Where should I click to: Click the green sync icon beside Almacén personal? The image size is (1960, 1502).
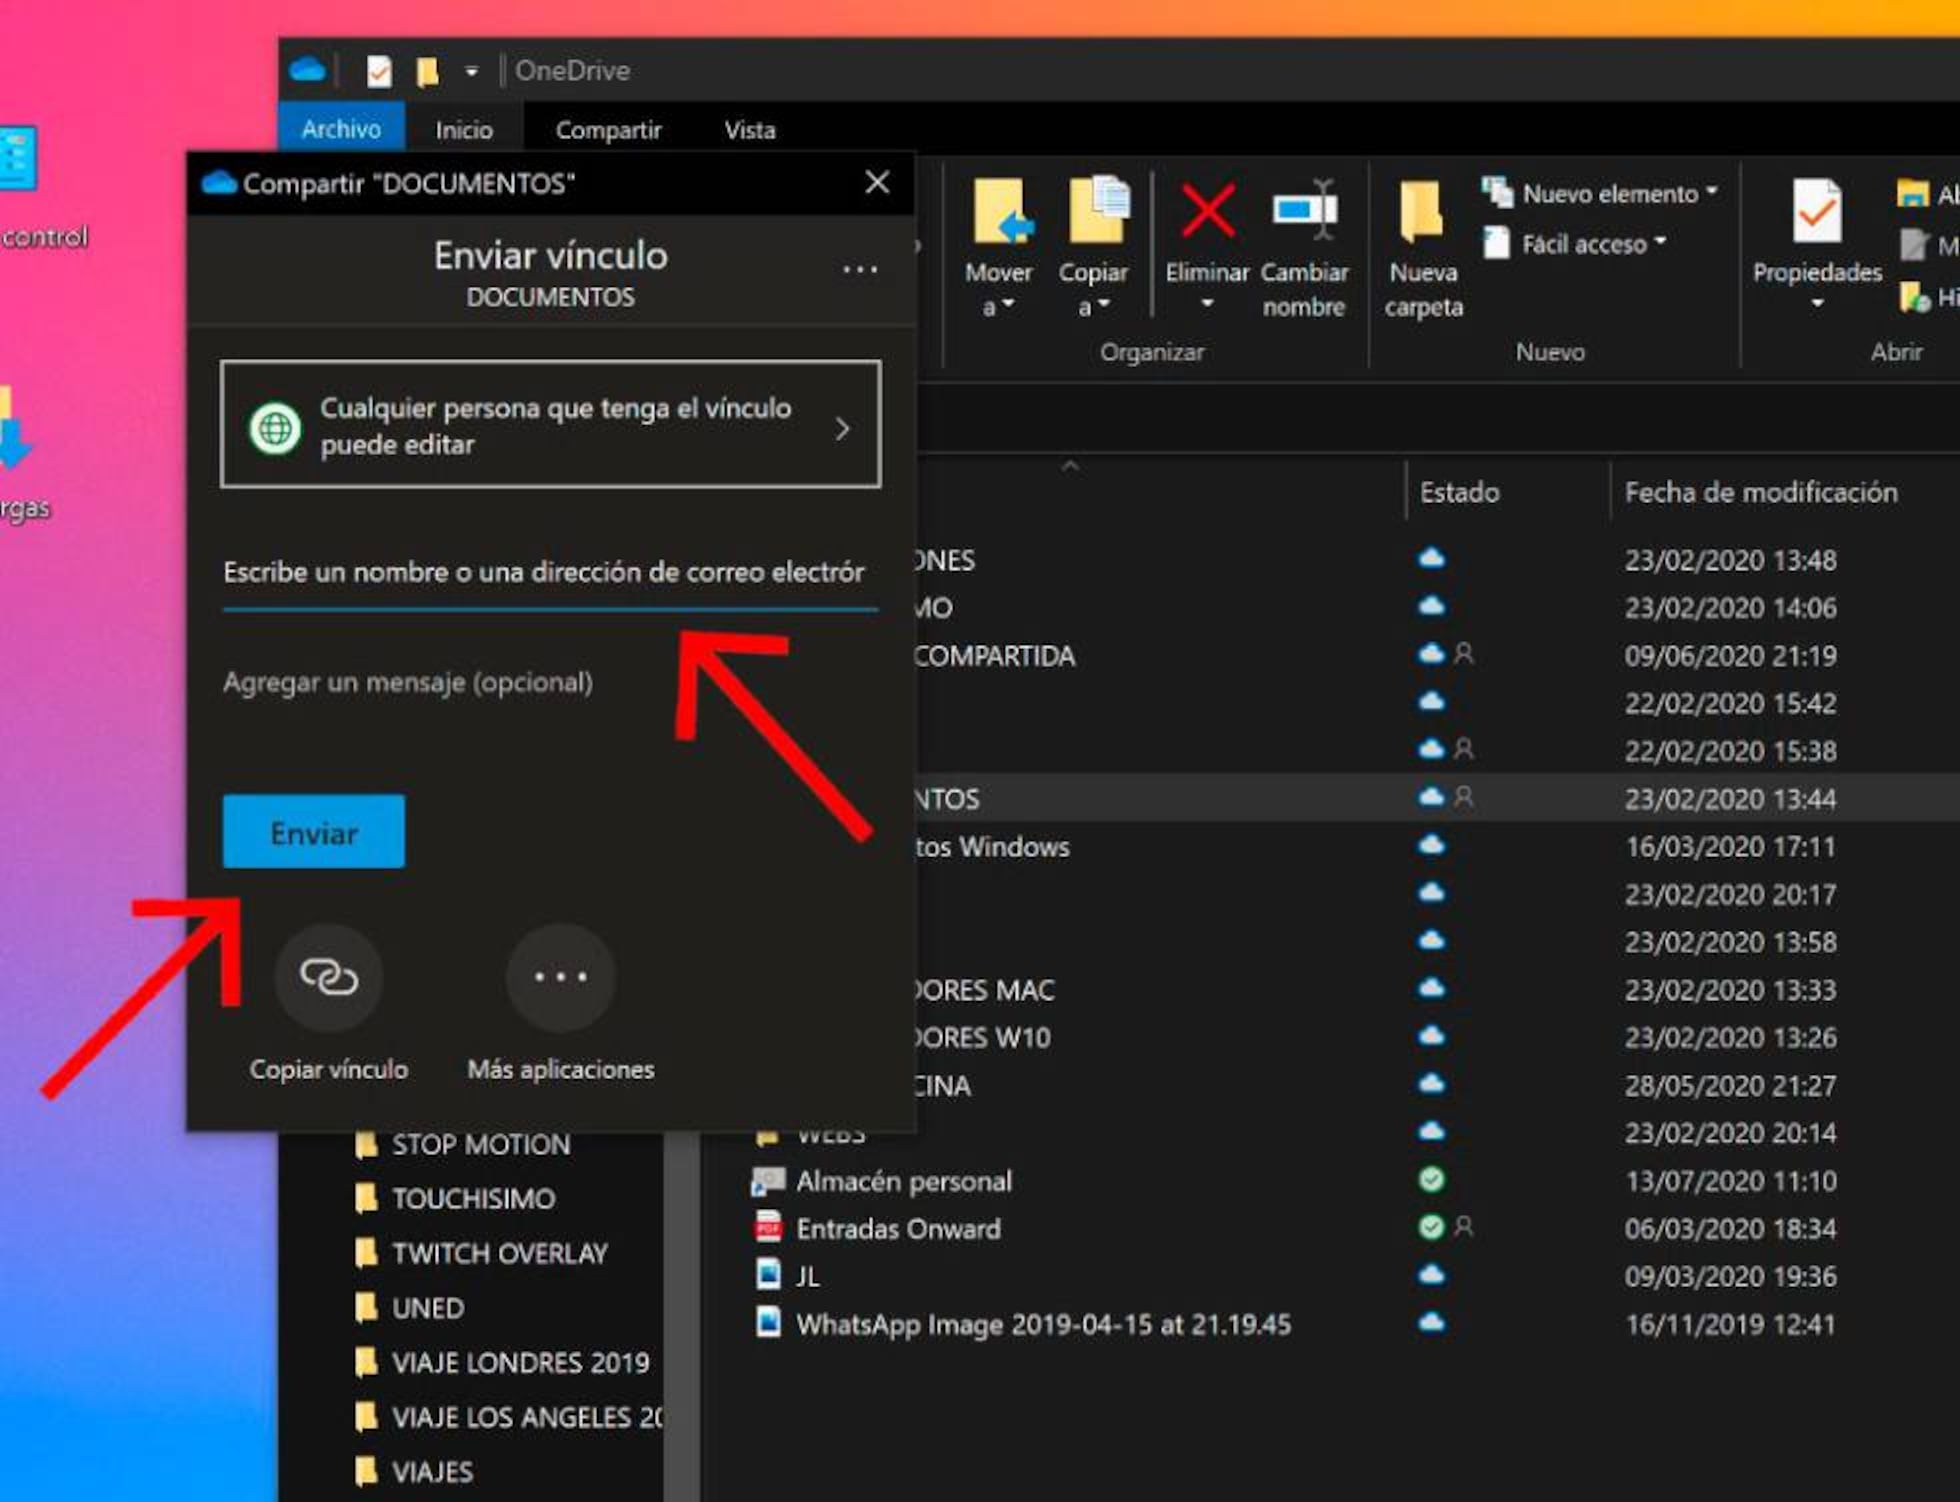[1431, 1180]
